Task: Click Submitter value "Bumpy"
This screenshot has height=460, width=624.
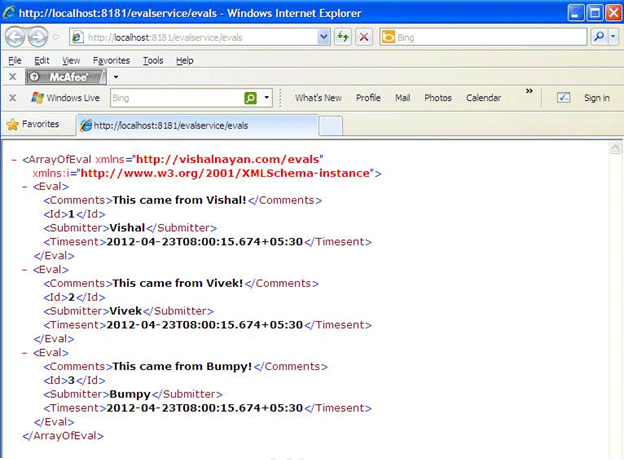Action: (130, 394)
